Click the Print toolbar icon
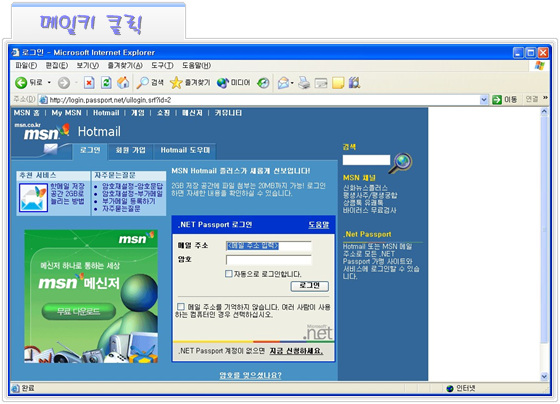 (304, 83)
